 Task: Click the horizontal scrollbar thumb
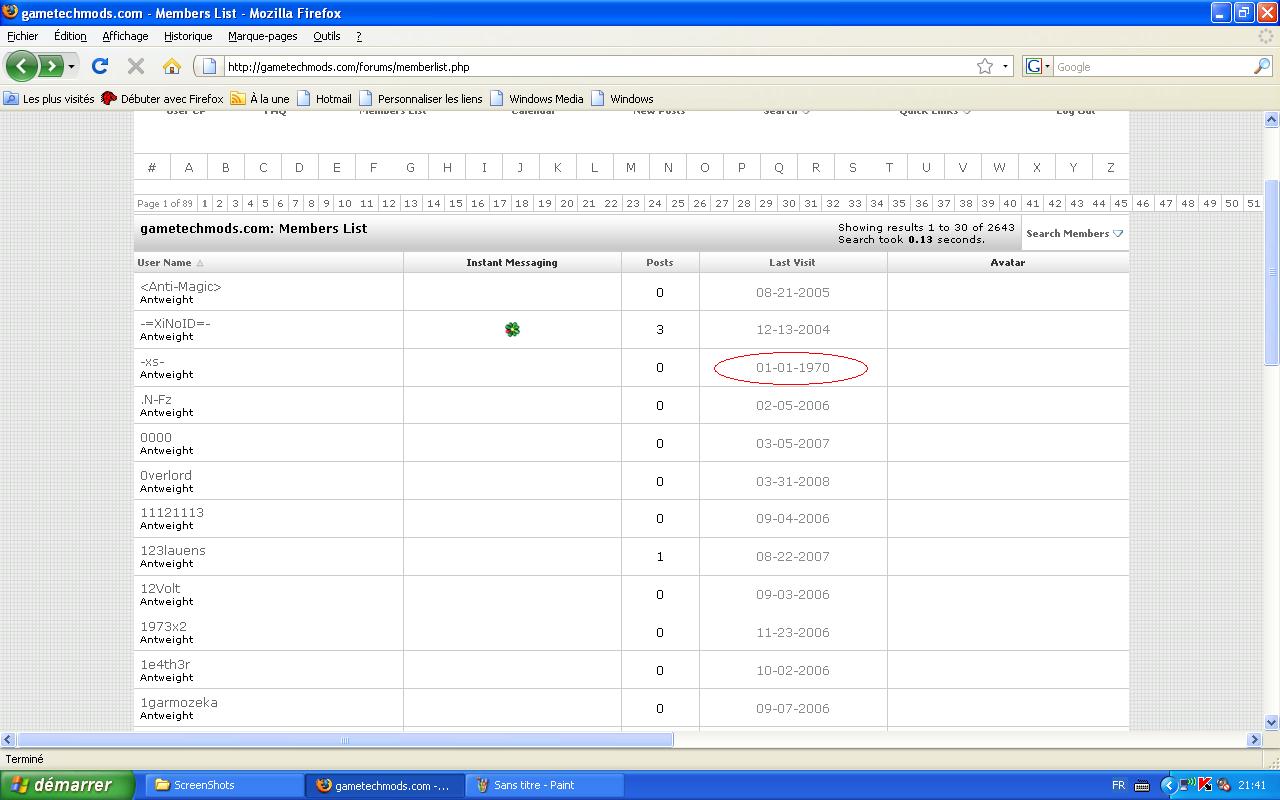click(345, 740)
